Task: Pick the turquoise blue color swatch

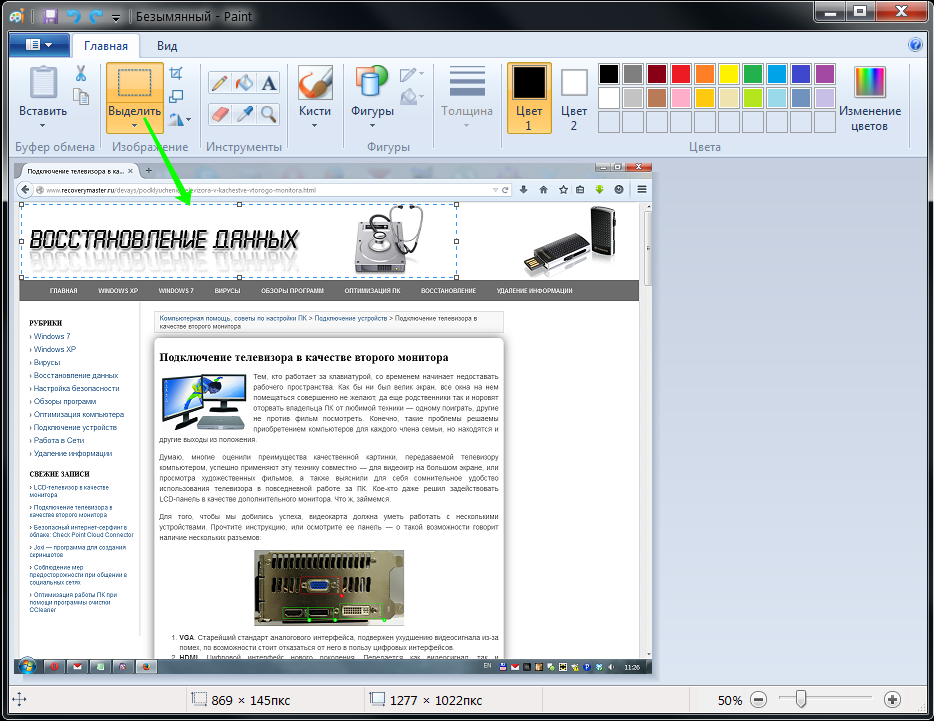Action: [x=777, y=74]
